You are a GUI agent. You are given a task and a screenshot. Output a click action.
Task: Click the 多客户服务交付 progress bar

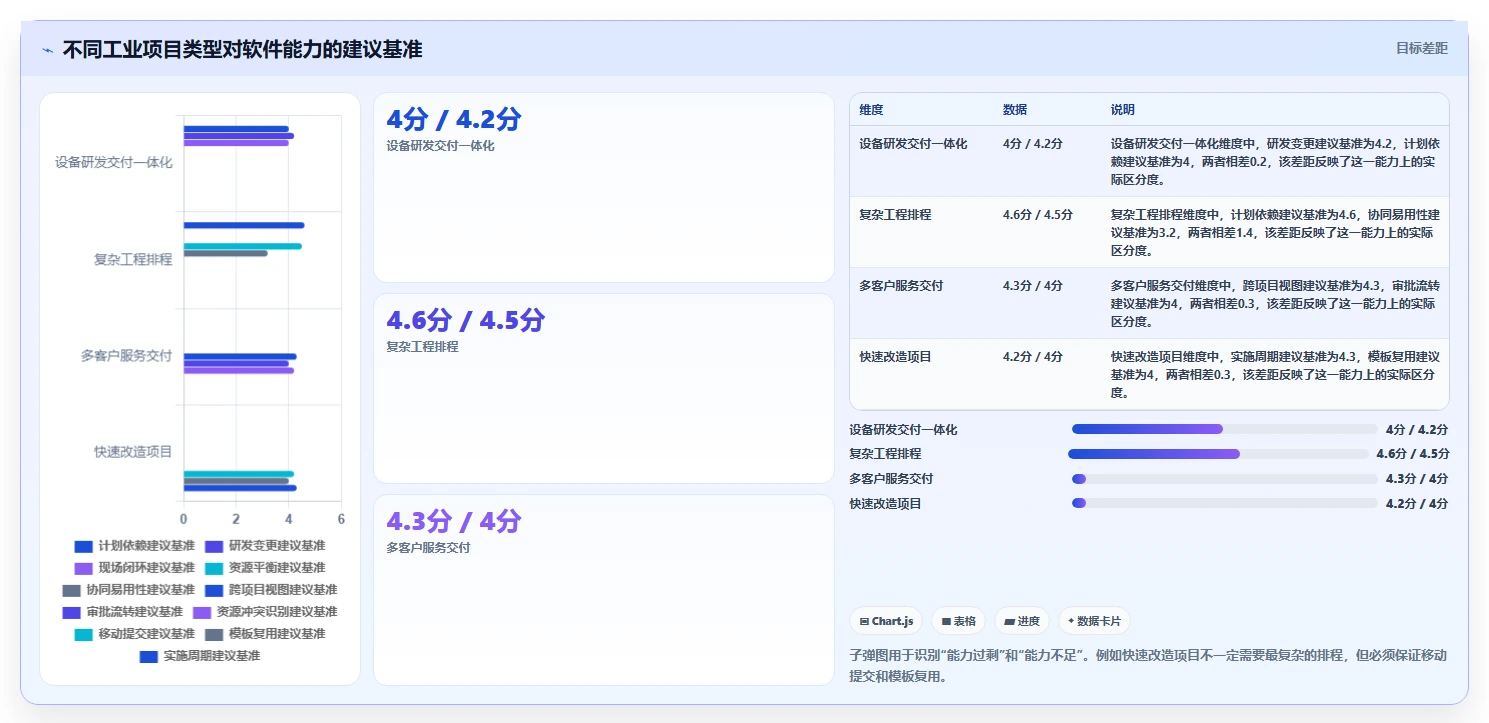[1224, 479]
